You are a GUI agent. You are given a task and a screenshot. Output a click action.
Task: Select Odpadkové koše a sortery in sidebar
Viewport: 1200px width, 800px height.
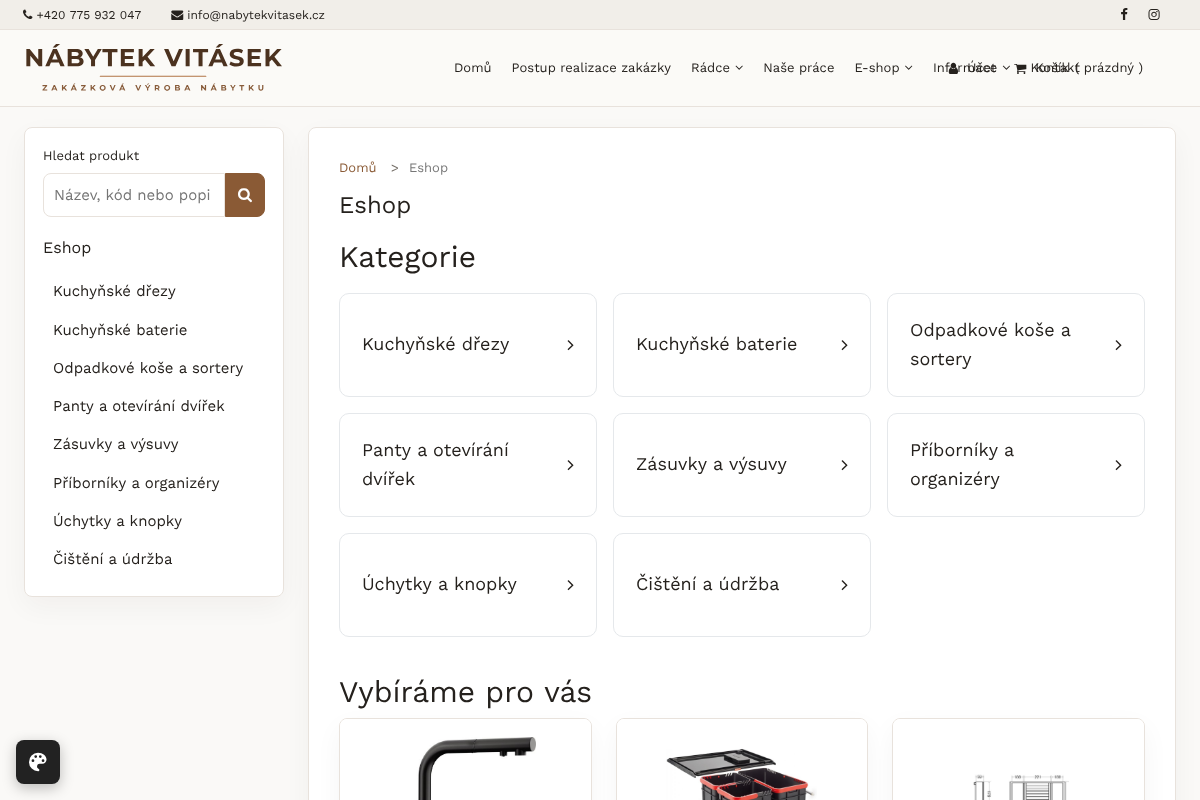click(148, 368)
